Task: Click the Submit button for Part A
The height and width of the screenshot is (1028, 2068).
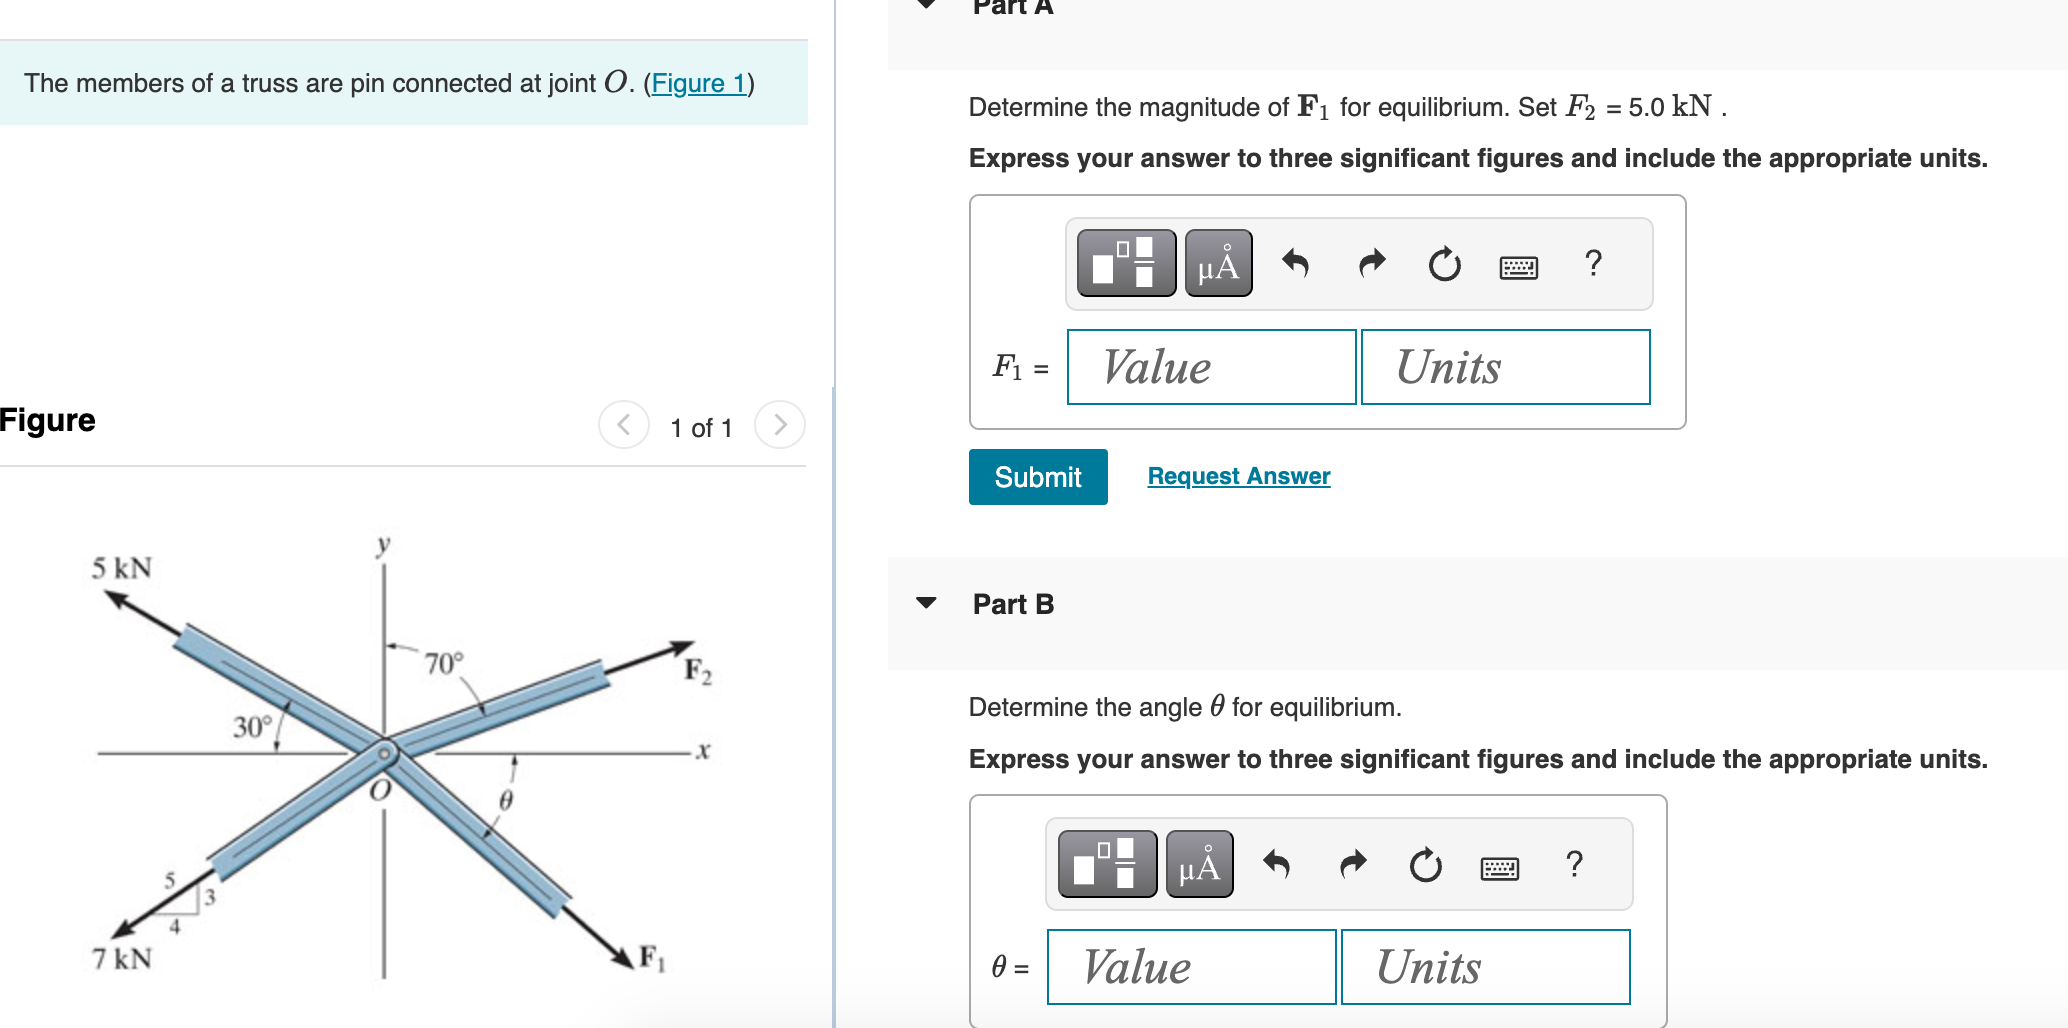Action: click(x=1037, y=476)
